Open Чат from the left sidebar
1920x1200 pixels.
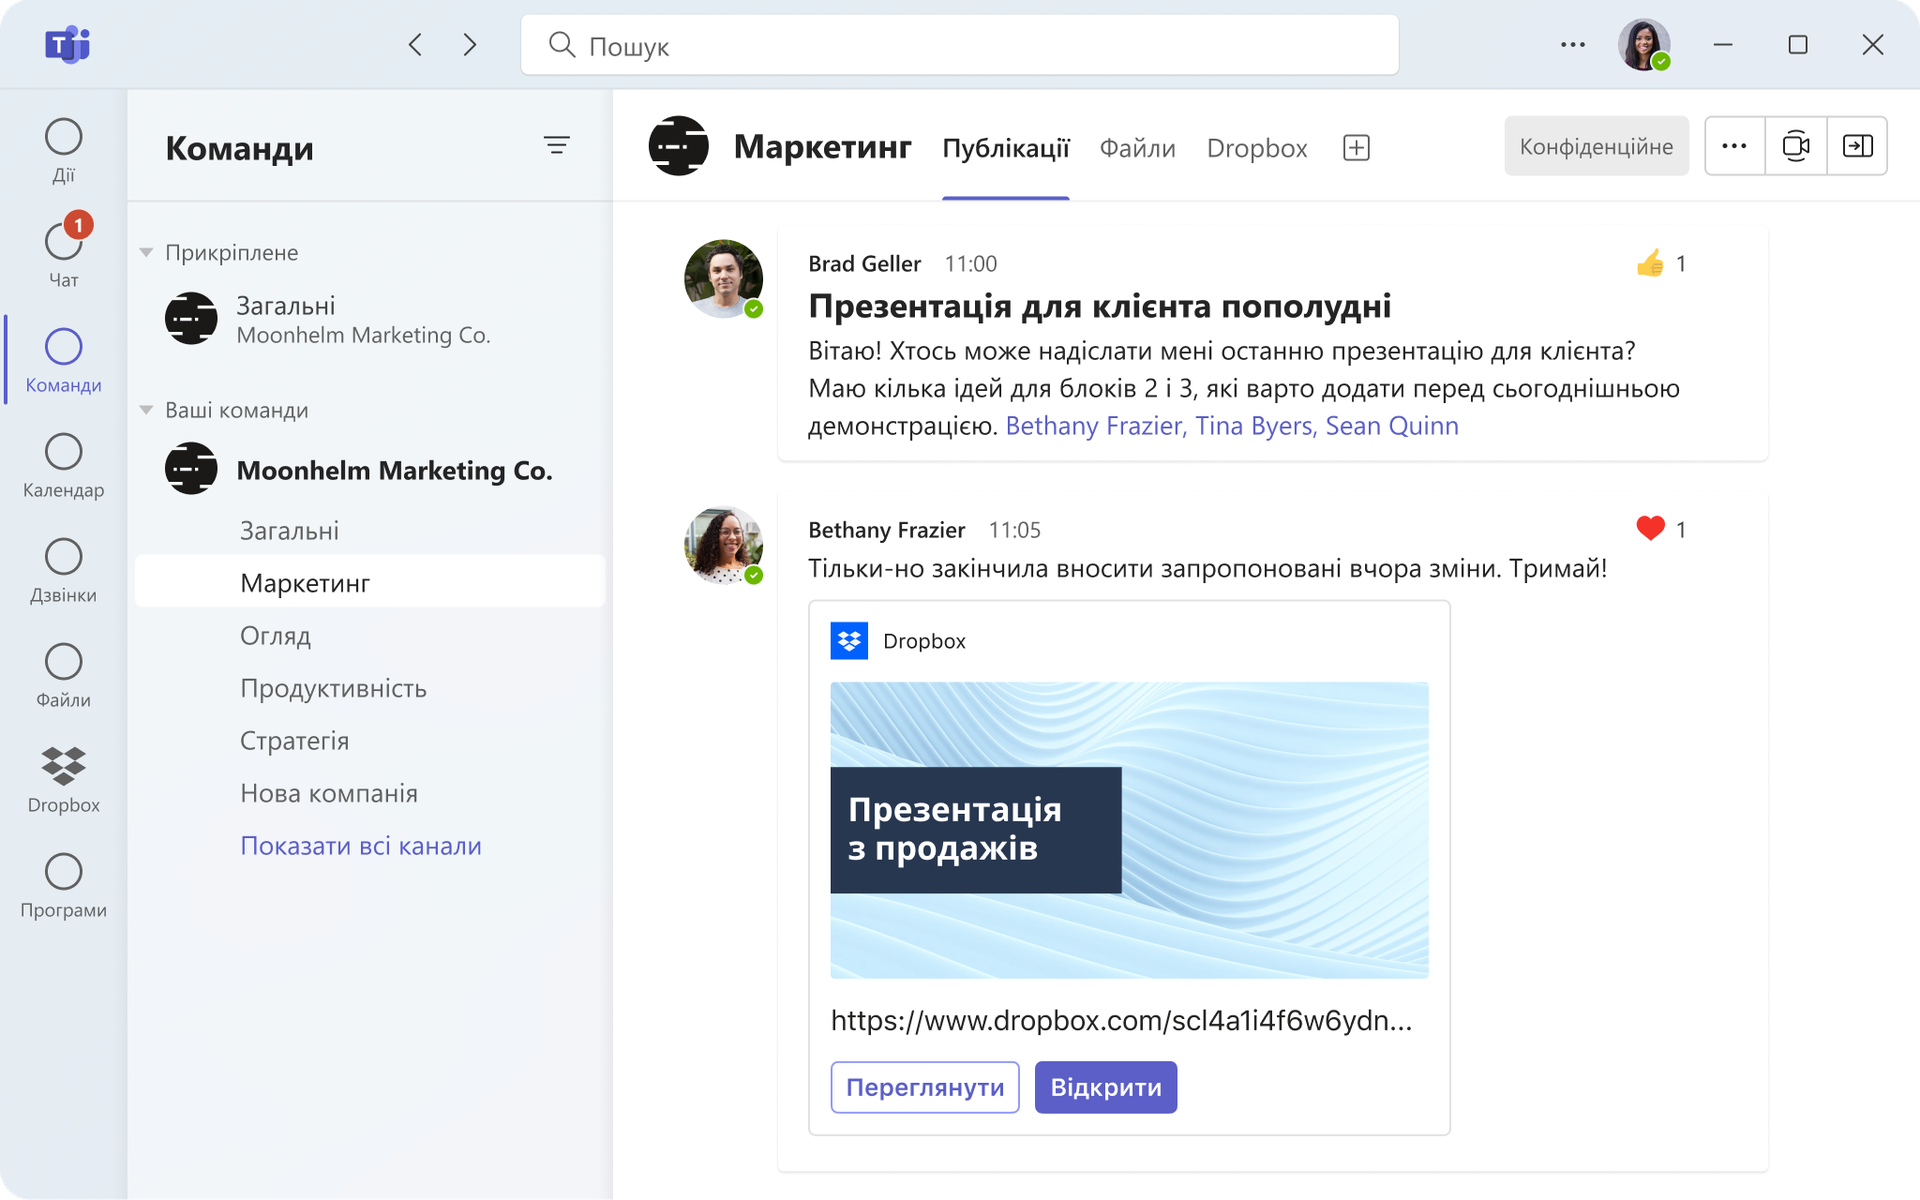63,250
